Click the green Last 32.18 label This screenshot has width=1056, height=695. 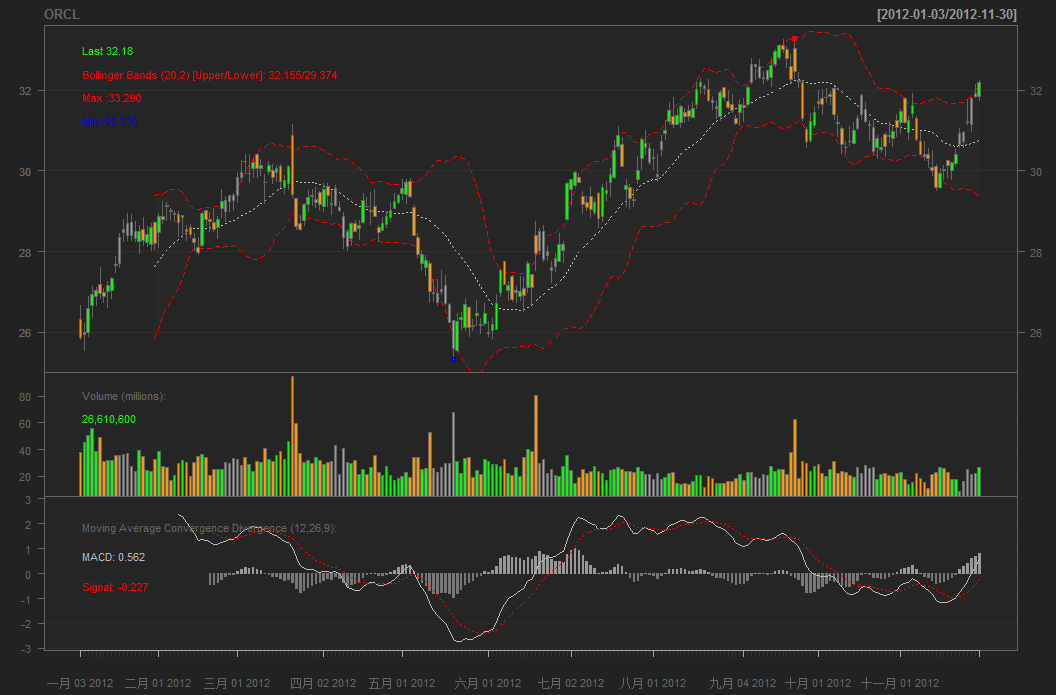(107, 51)
